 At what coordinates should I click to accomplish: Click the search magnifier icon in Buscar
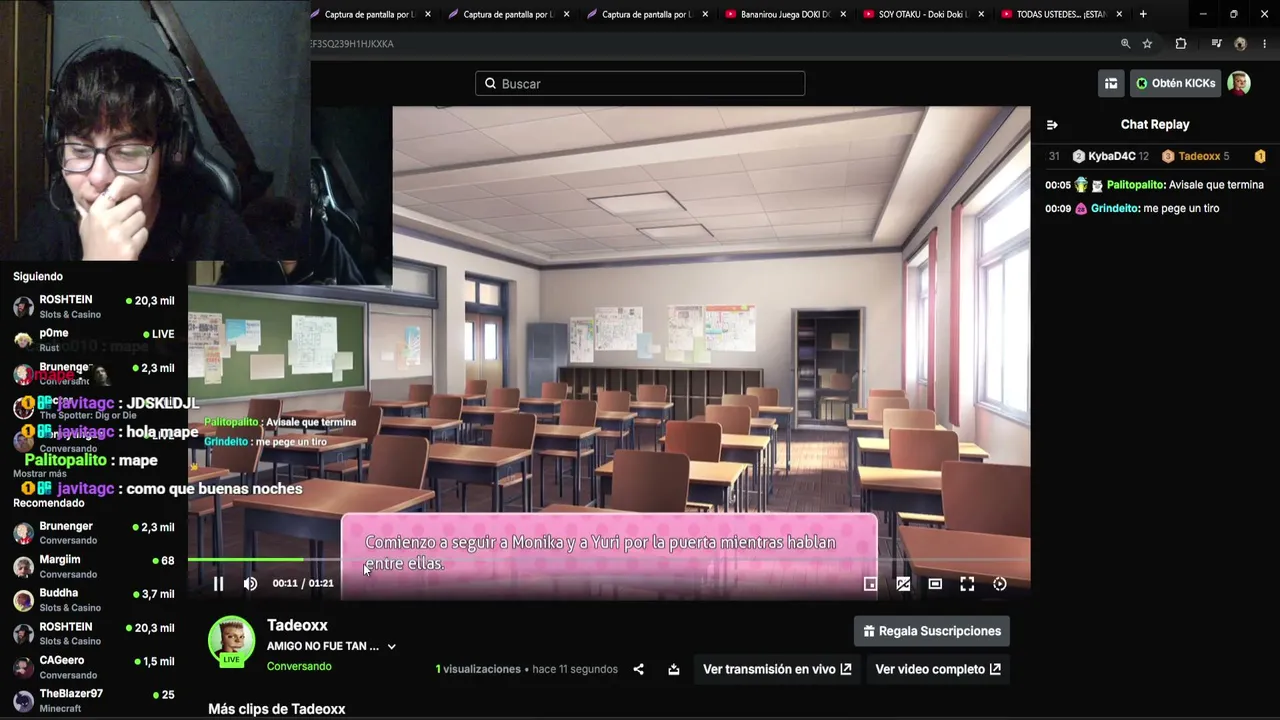coord(490,84)
